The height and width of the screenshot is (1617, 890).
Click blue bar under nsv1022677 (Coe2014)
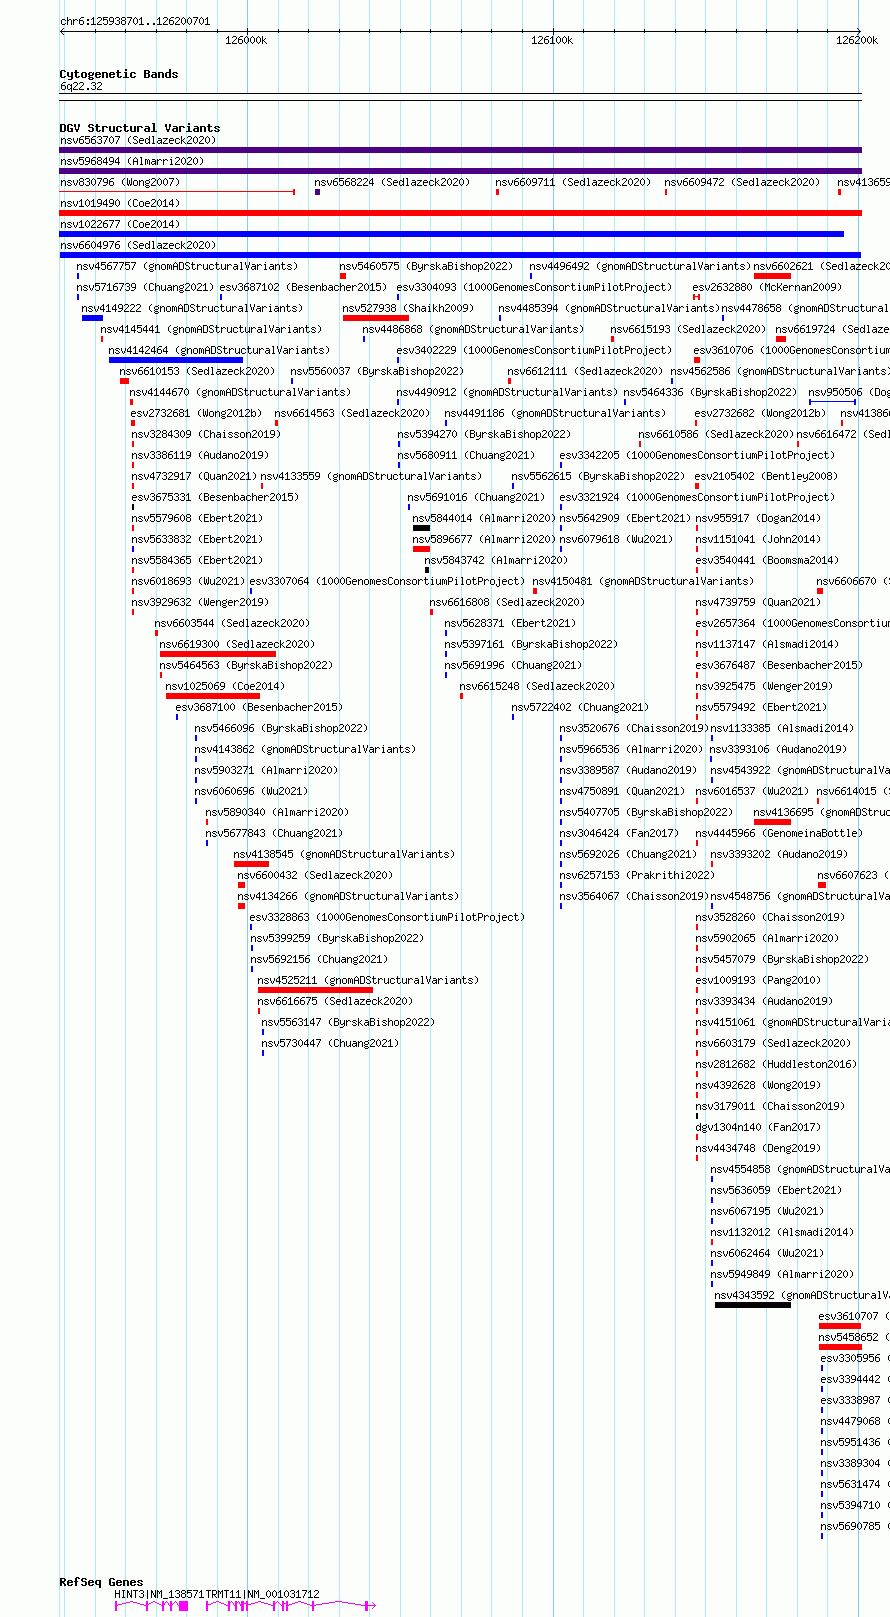[452, 234]
